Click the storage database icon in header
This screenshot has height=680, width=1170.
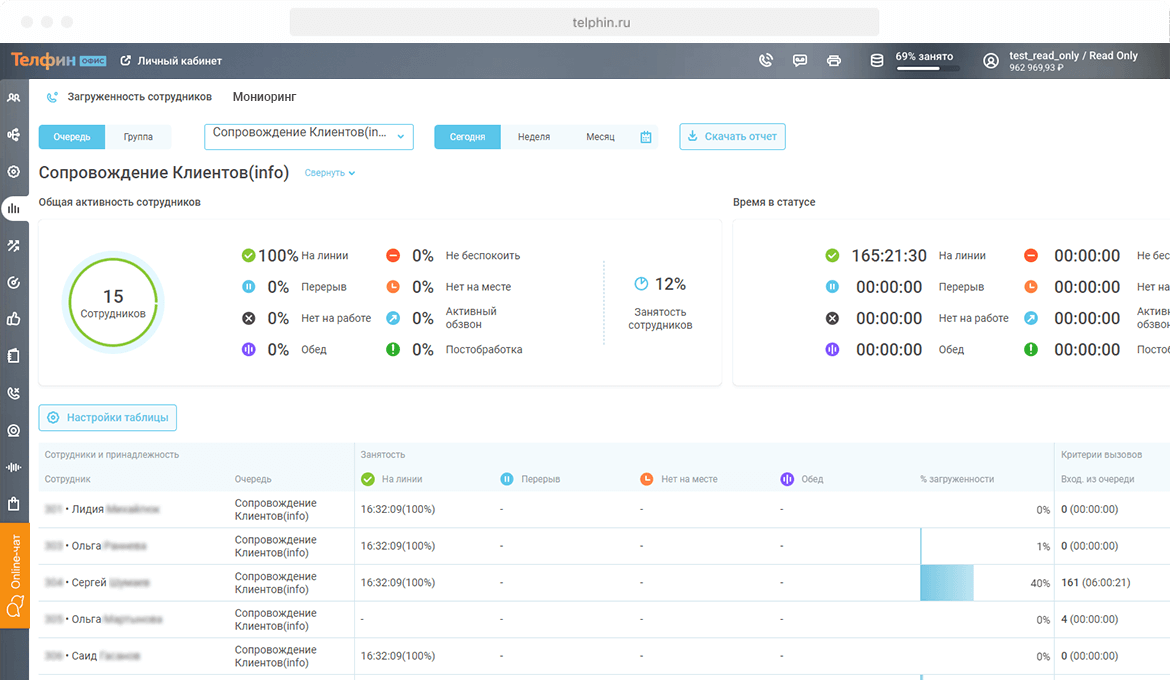(877, 60)
